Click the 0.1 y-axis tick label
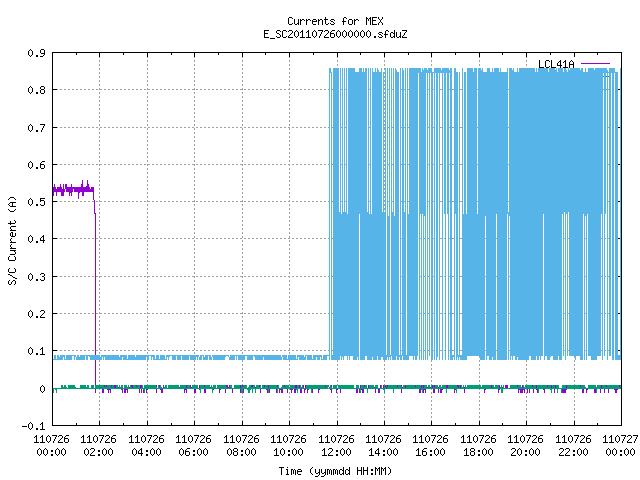640x480 pixels. point(36,351)
